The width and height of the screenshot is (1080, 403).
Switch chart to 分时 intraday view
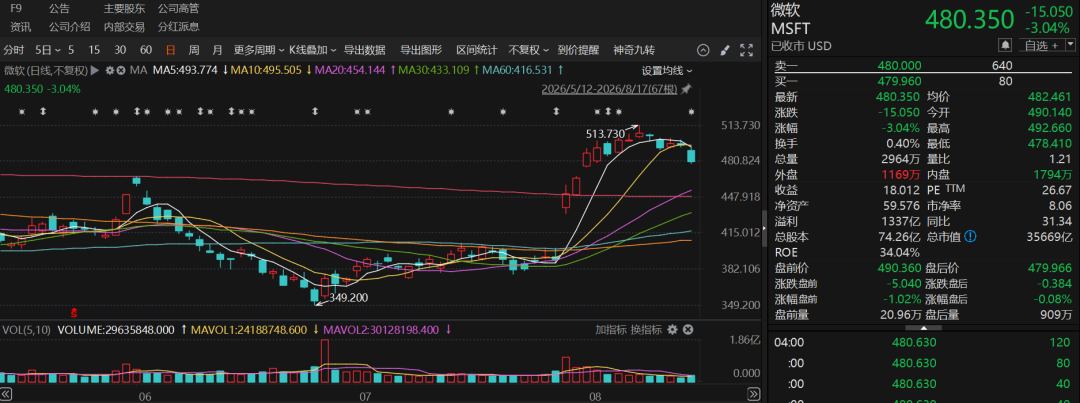[13, 50]
